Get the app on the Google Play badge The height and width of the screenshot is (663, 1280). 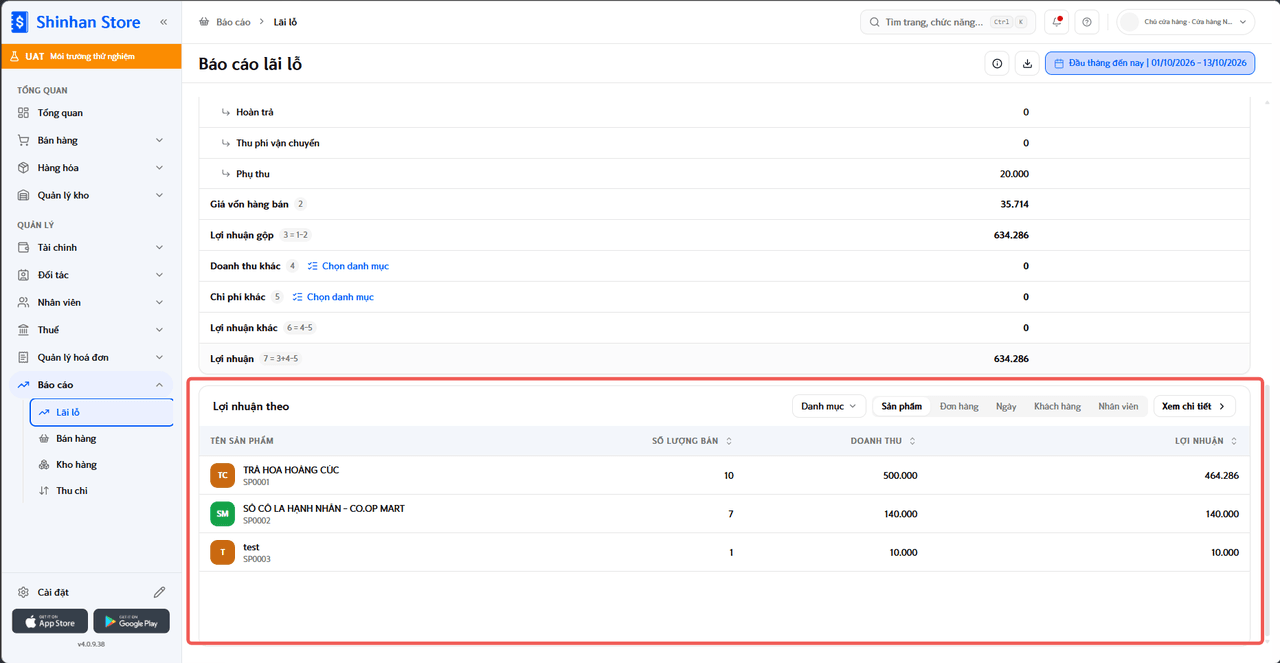[x=131, y=621]
